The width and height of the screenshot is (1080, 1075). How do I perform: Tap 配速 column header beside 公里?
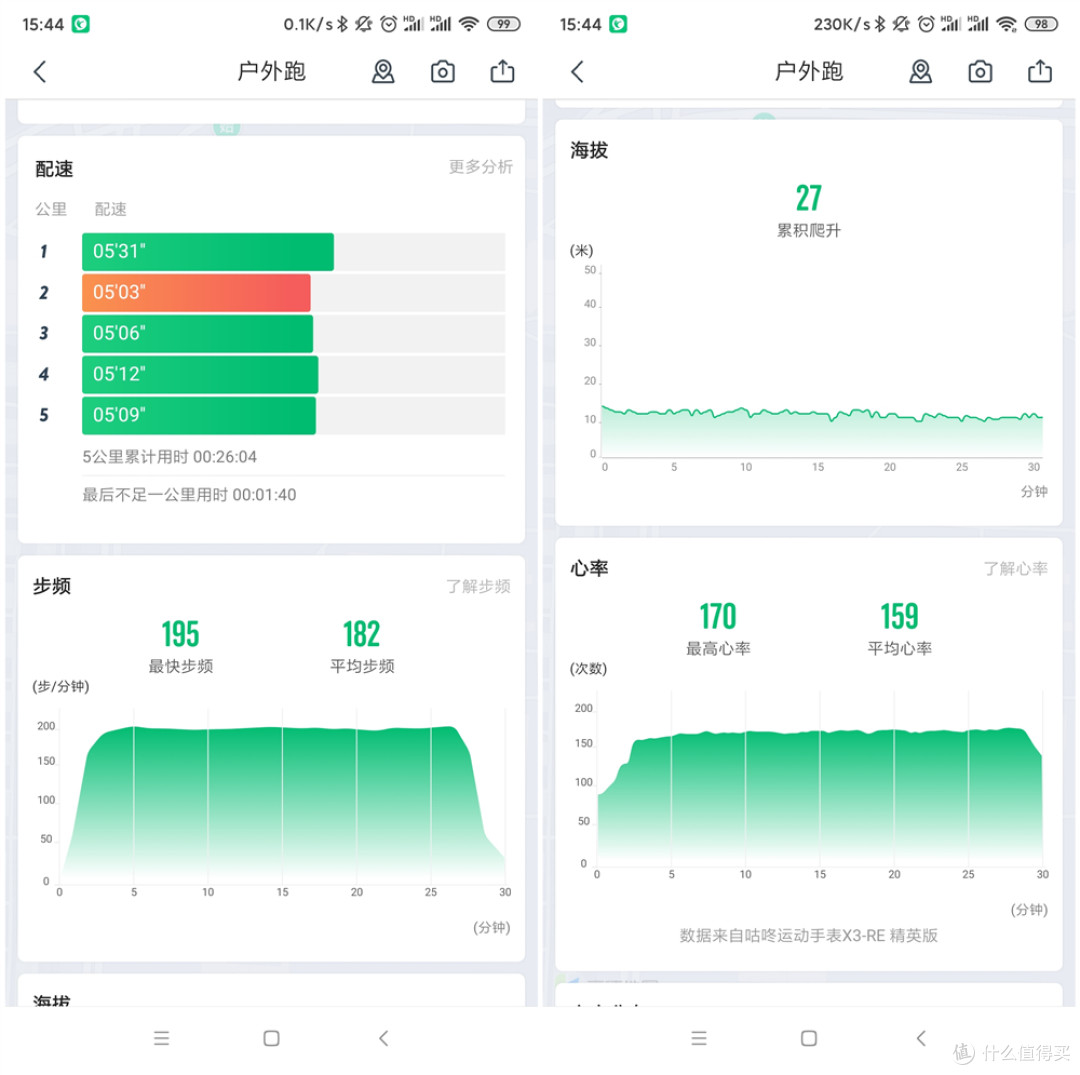[110, 209]
